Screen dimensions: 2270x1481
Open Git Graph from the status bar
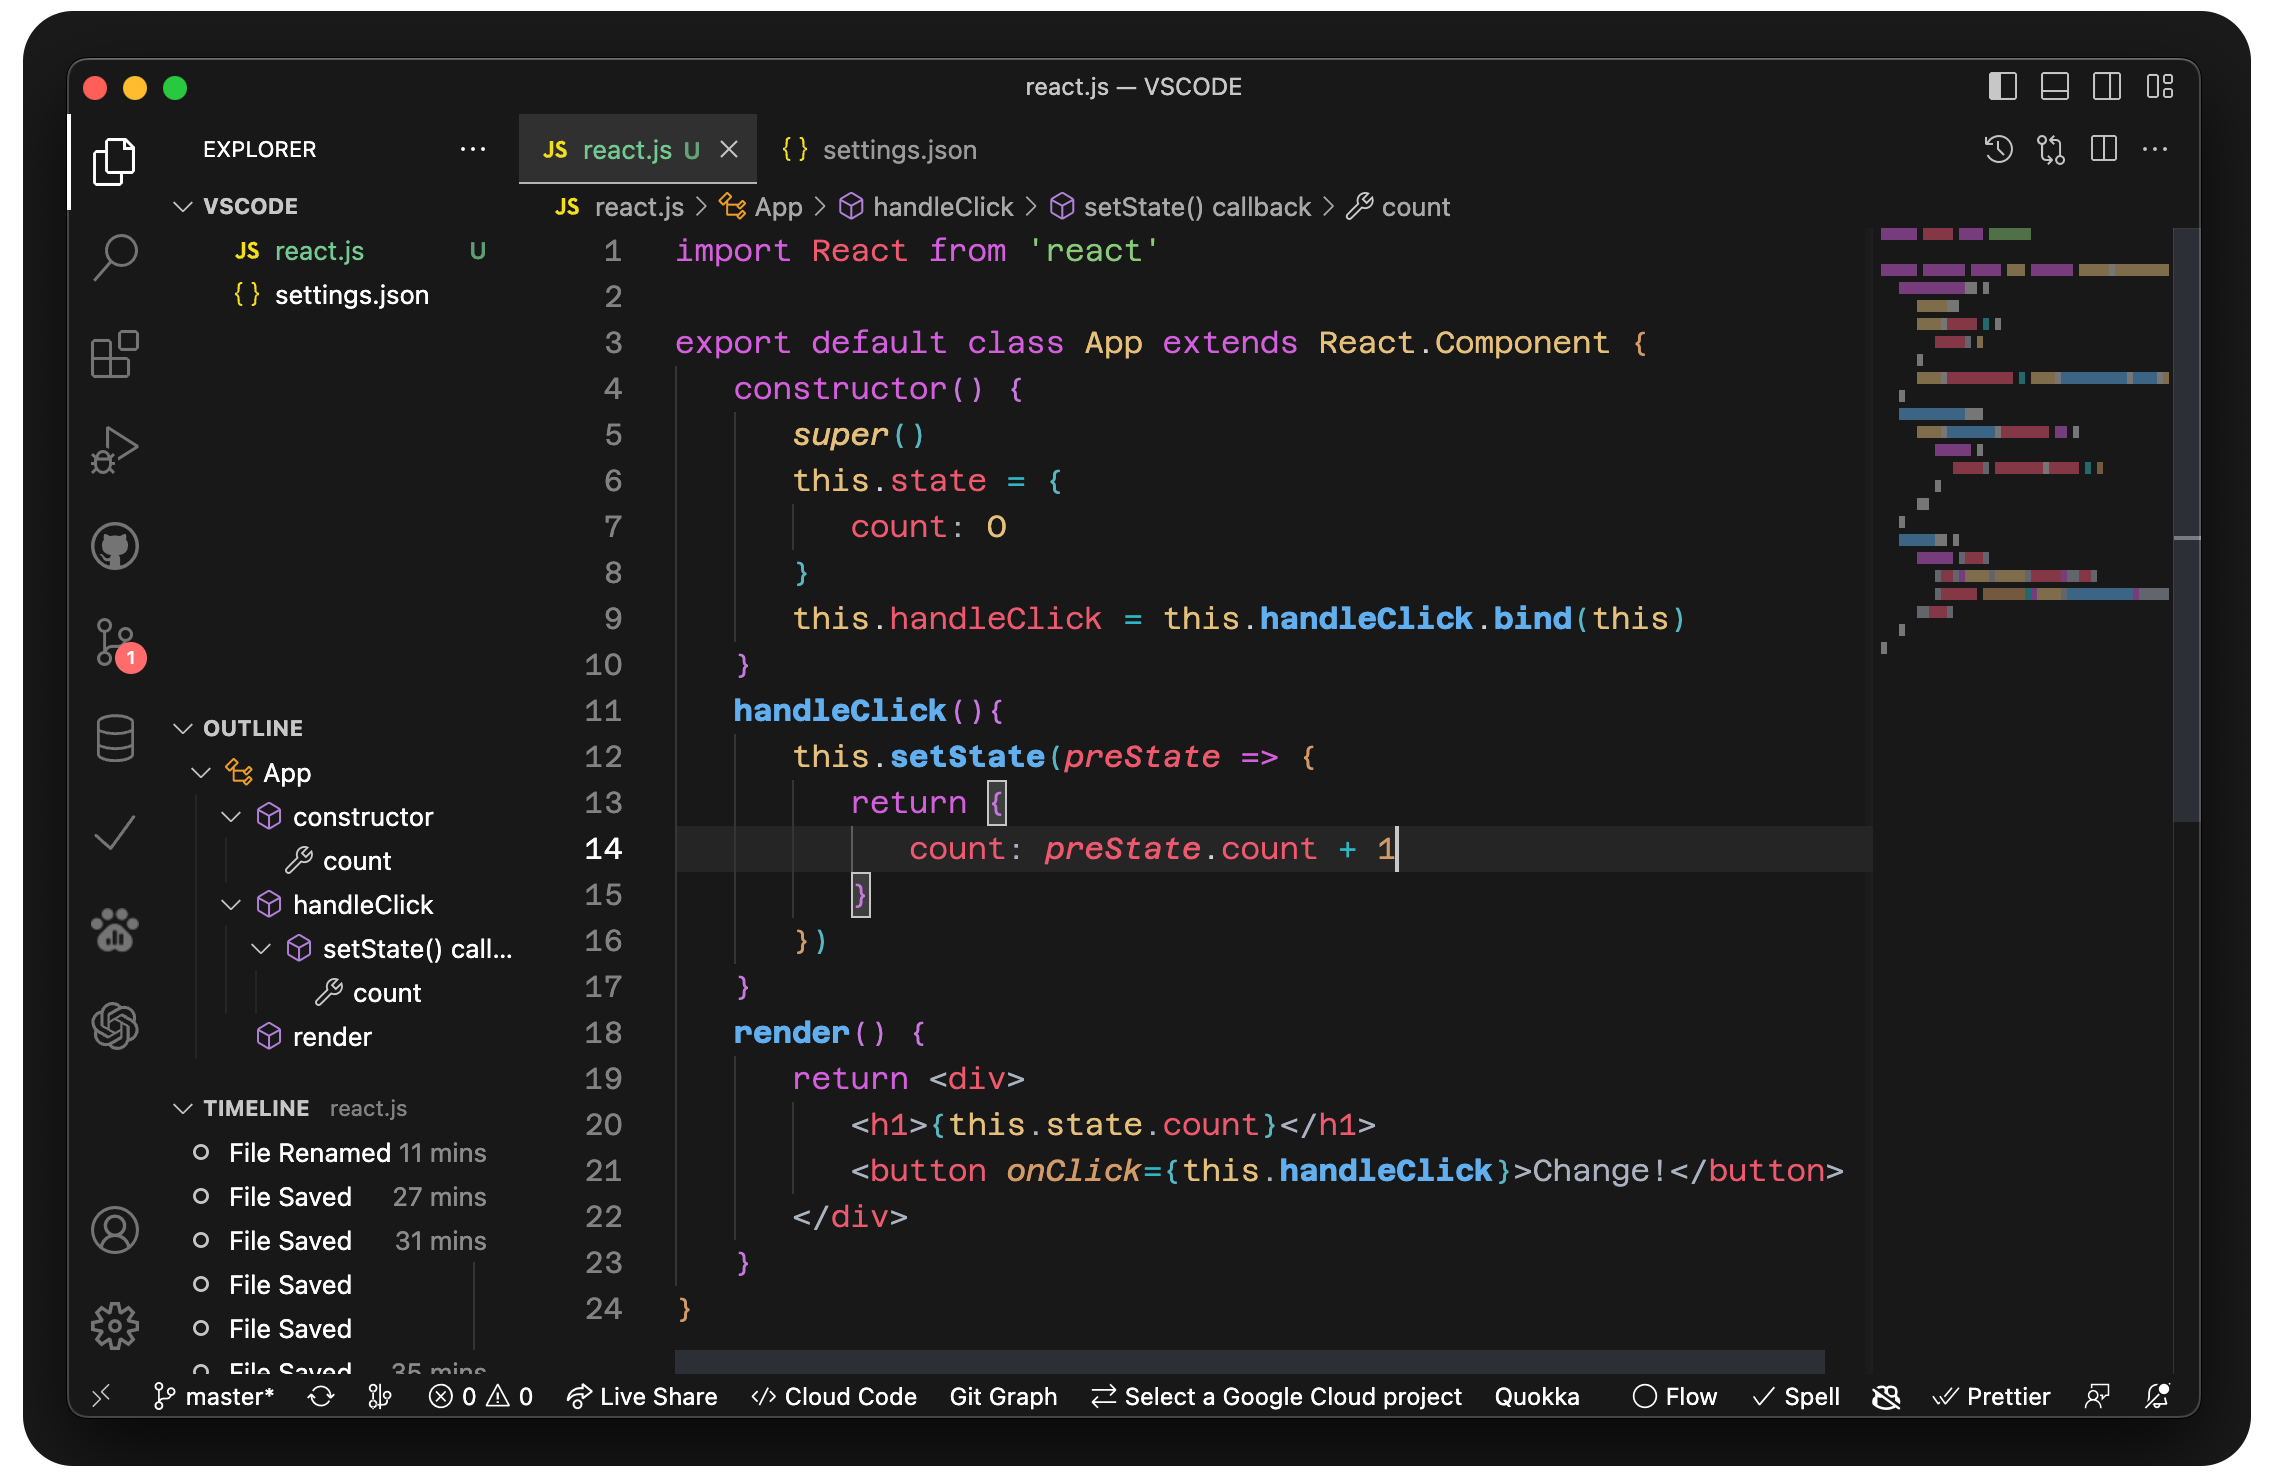coord(1003,1396)
